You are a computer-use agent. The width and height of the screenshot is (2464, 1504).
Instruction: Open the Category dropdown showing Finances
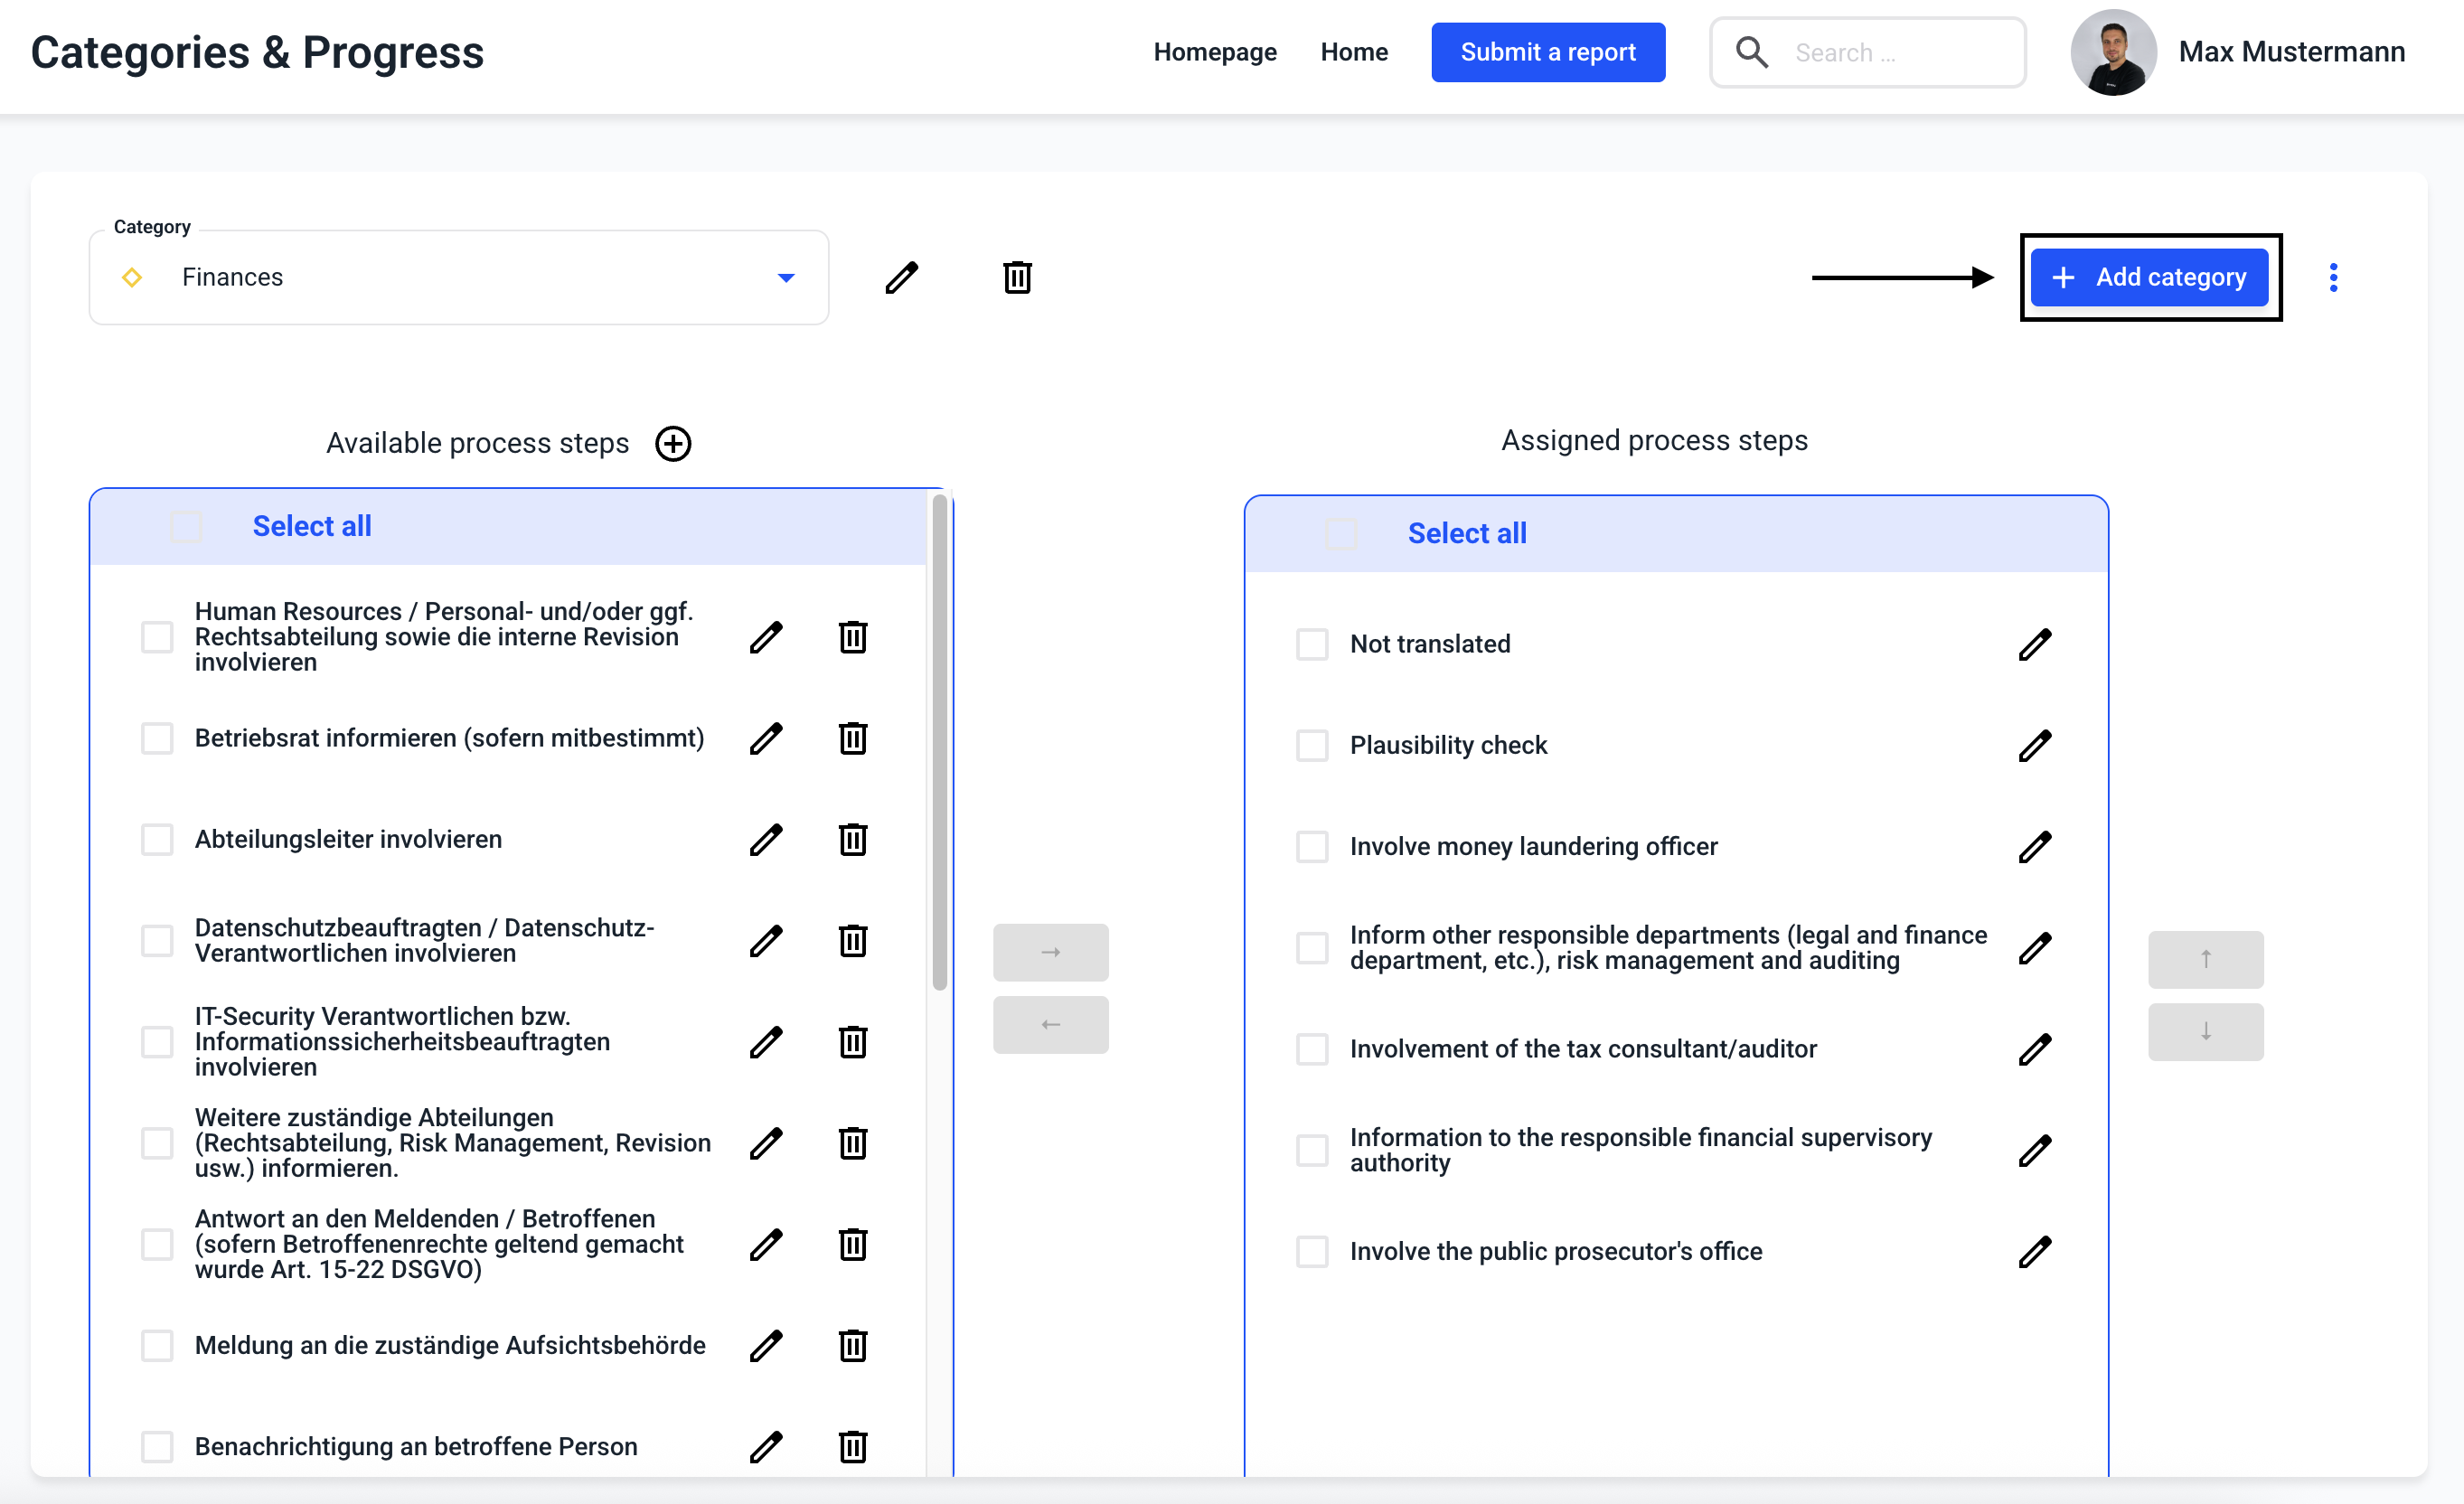[459, 277]
